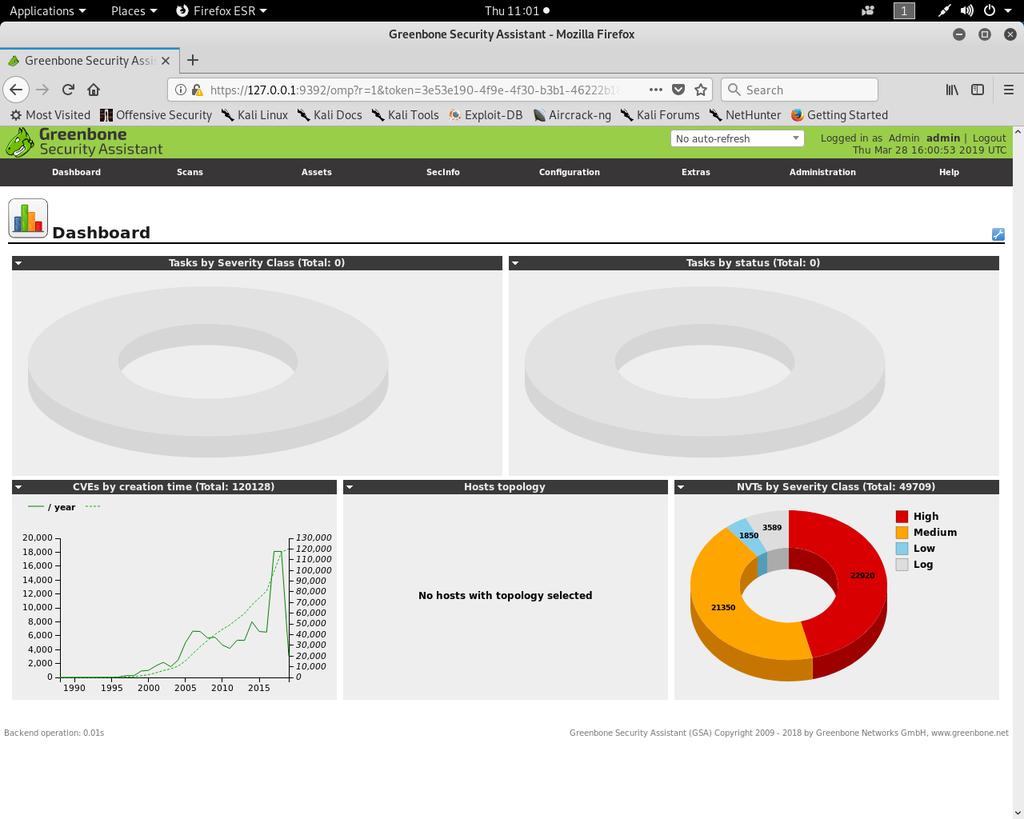Click the admin username link
The width and height of the screenshot is (1024, 819).
click(943, 138)
